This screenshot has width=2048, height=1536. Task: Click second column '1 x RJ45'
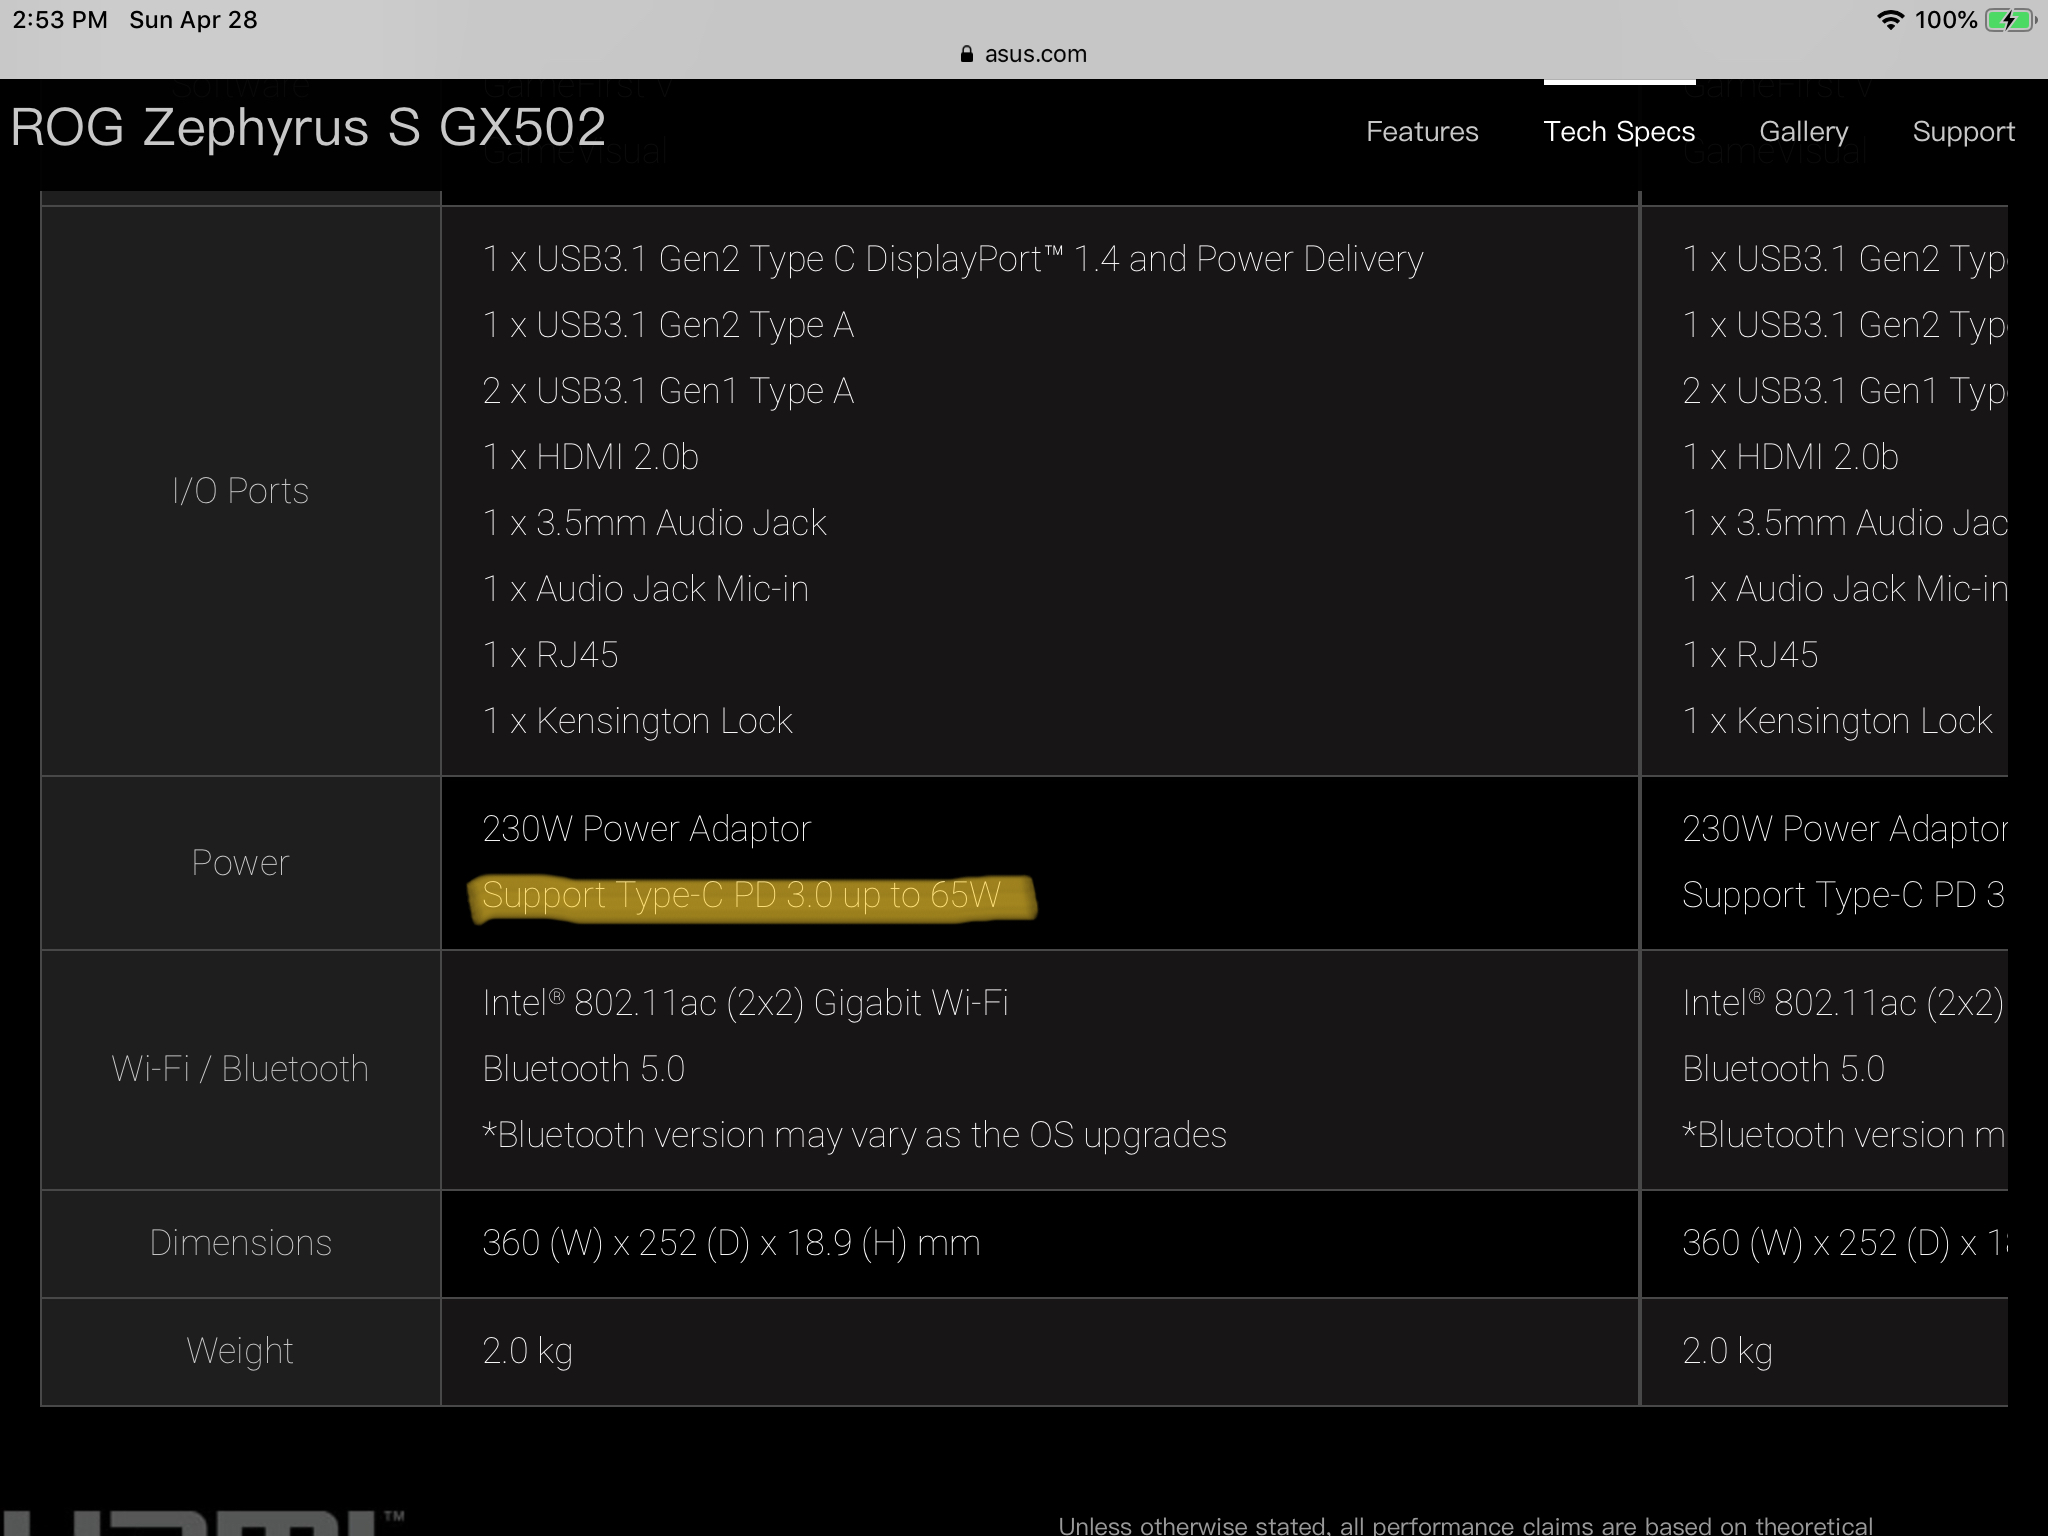click(x=1750, y=655)
